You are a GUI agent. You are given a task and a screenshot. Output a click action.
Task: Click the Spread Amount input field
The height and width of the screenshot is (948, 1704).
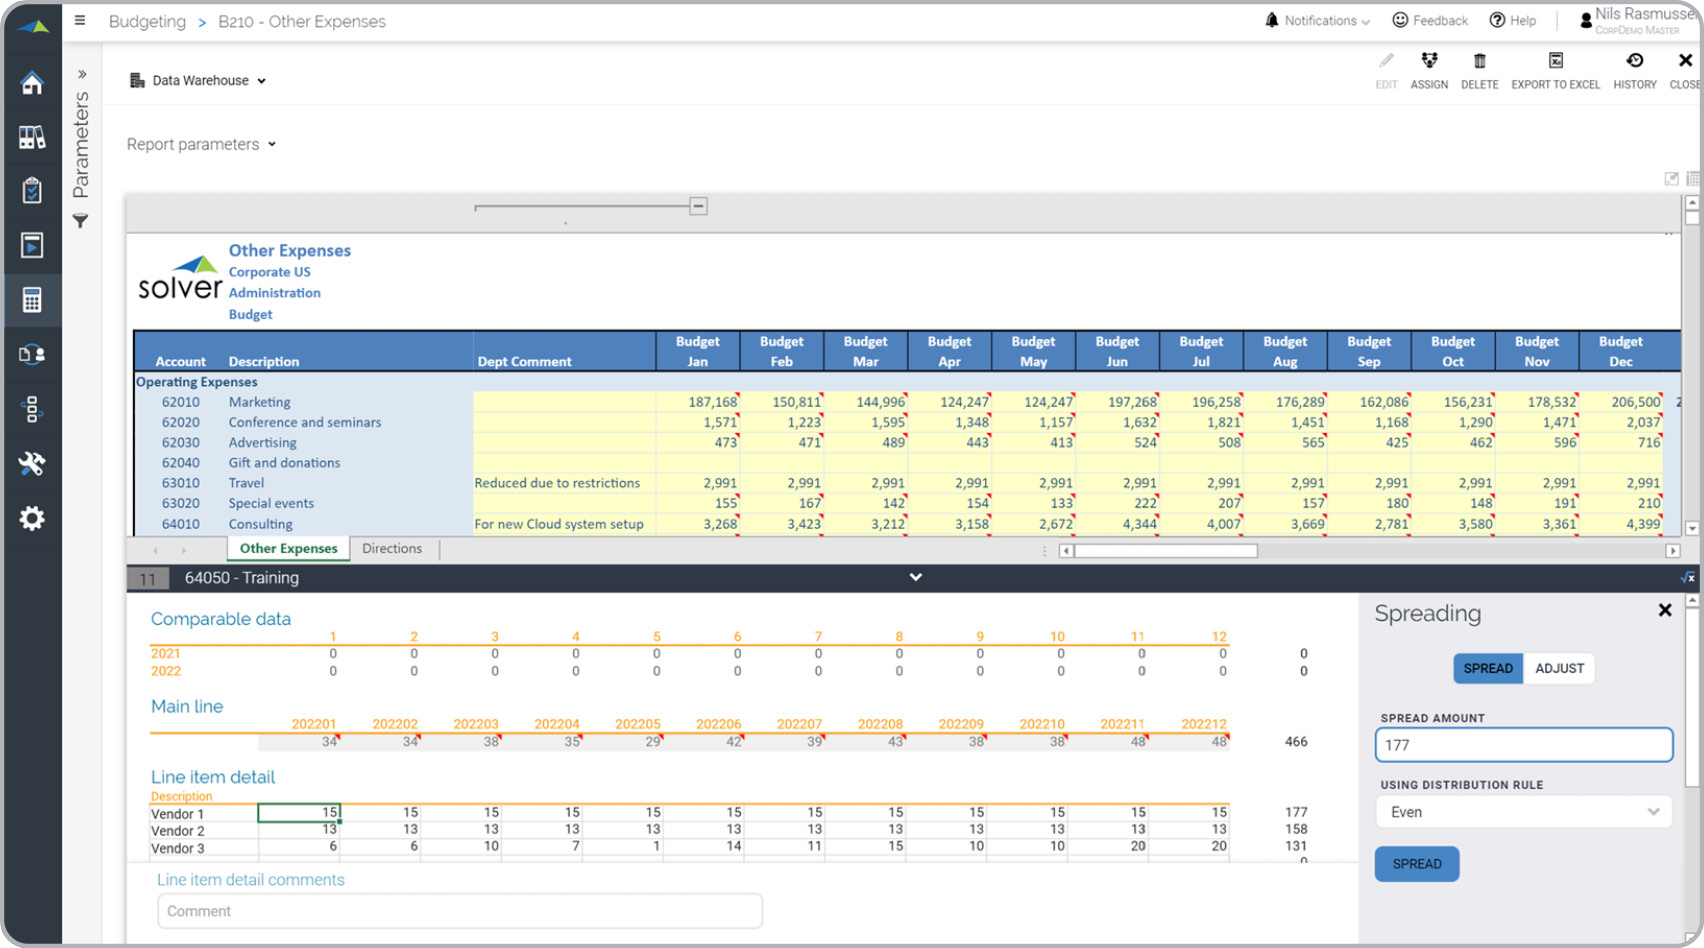click(1523, 745)
